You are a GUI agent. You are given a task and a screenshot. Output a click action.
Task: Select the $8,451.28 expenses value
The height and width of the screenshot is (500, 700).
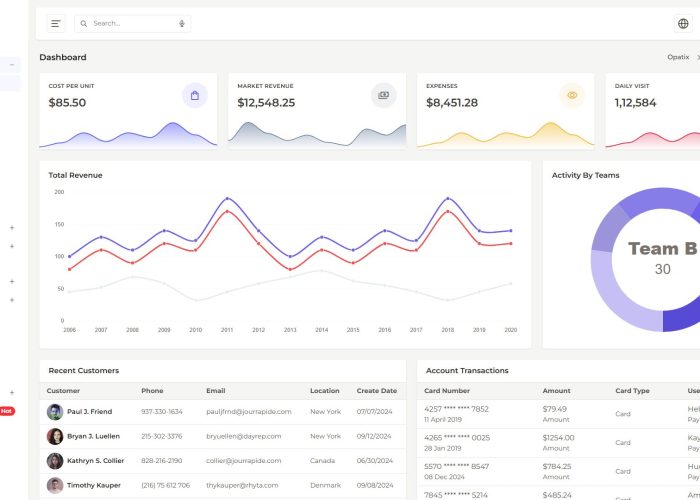tap(452, 103)
